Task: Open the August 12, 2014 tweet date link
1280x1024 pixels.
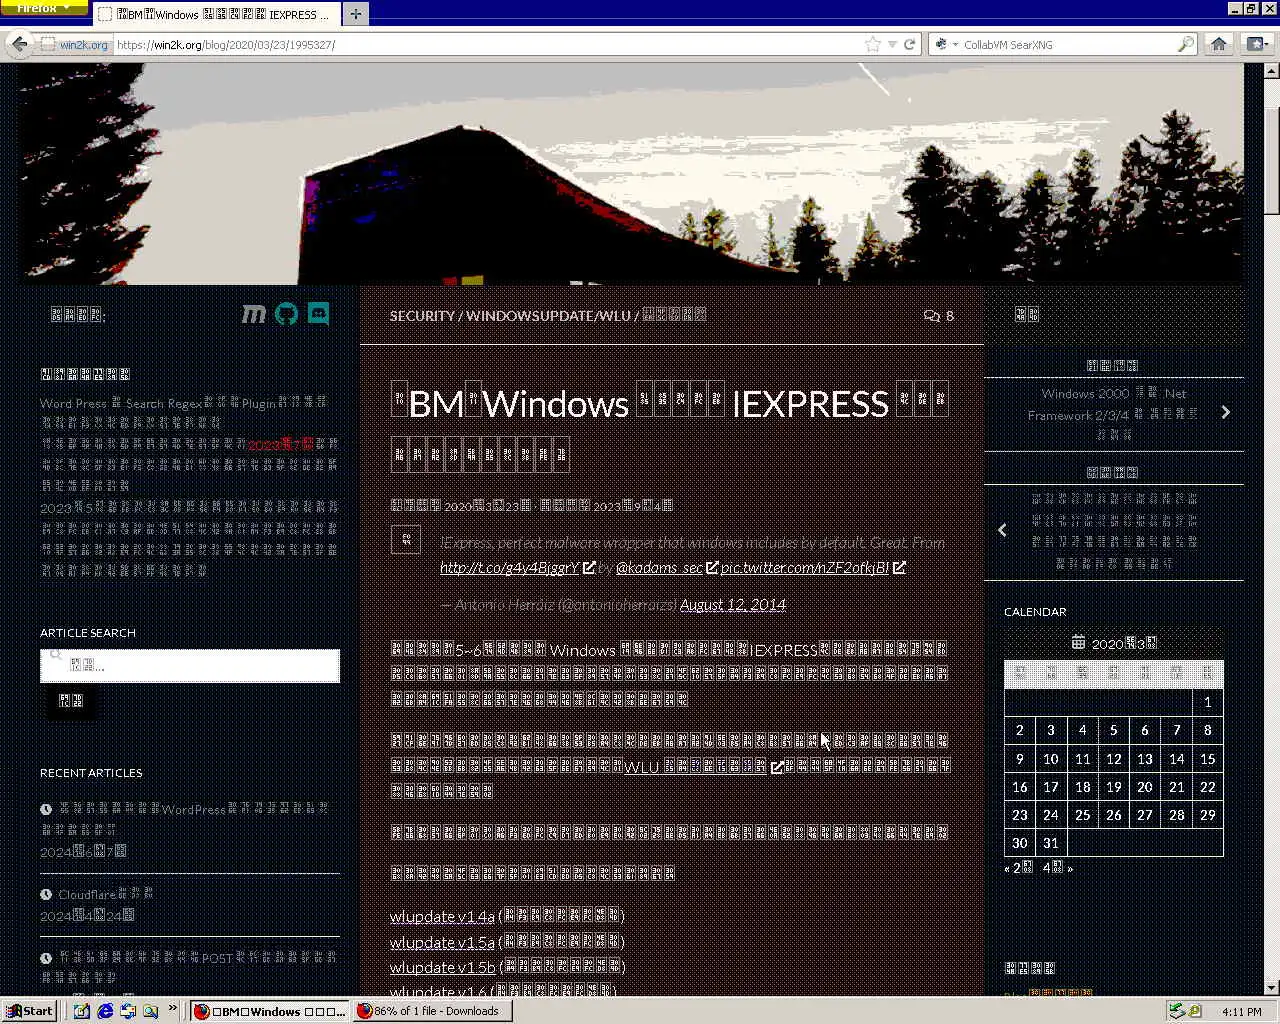Action: click(x=733, y=604)
